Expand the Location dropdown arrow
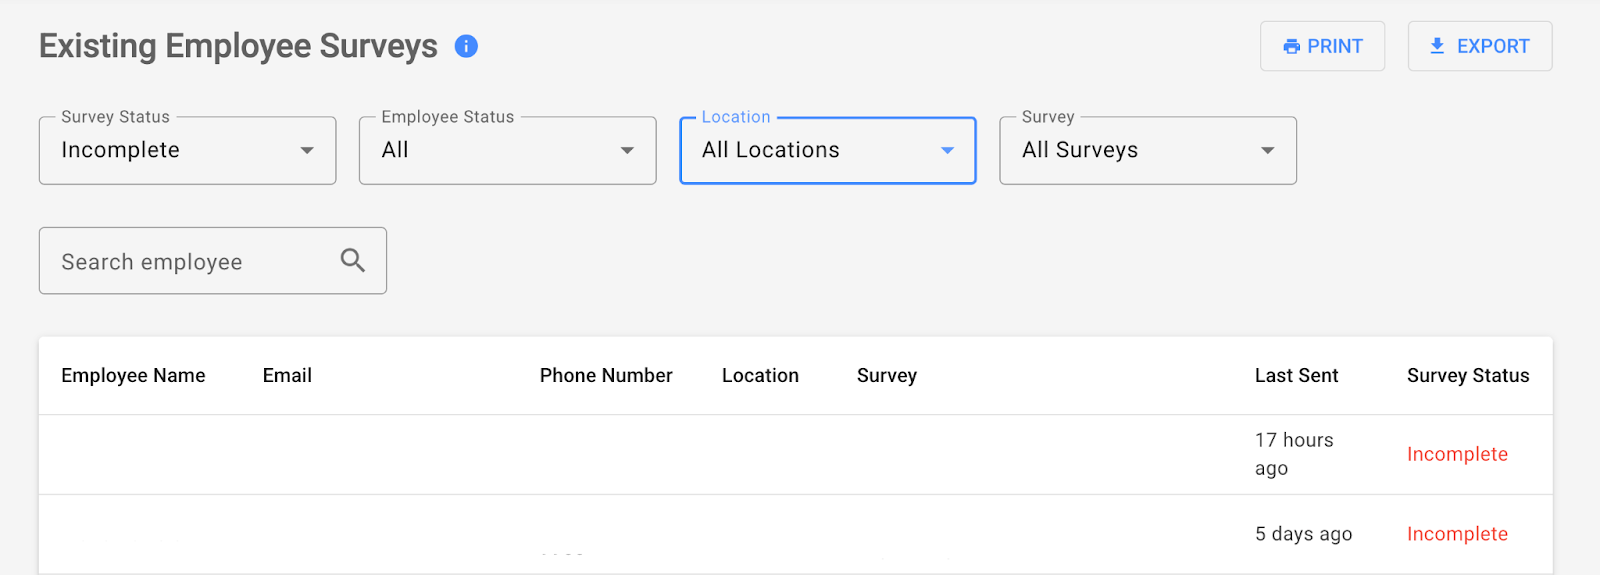 (x=947, y=151)
